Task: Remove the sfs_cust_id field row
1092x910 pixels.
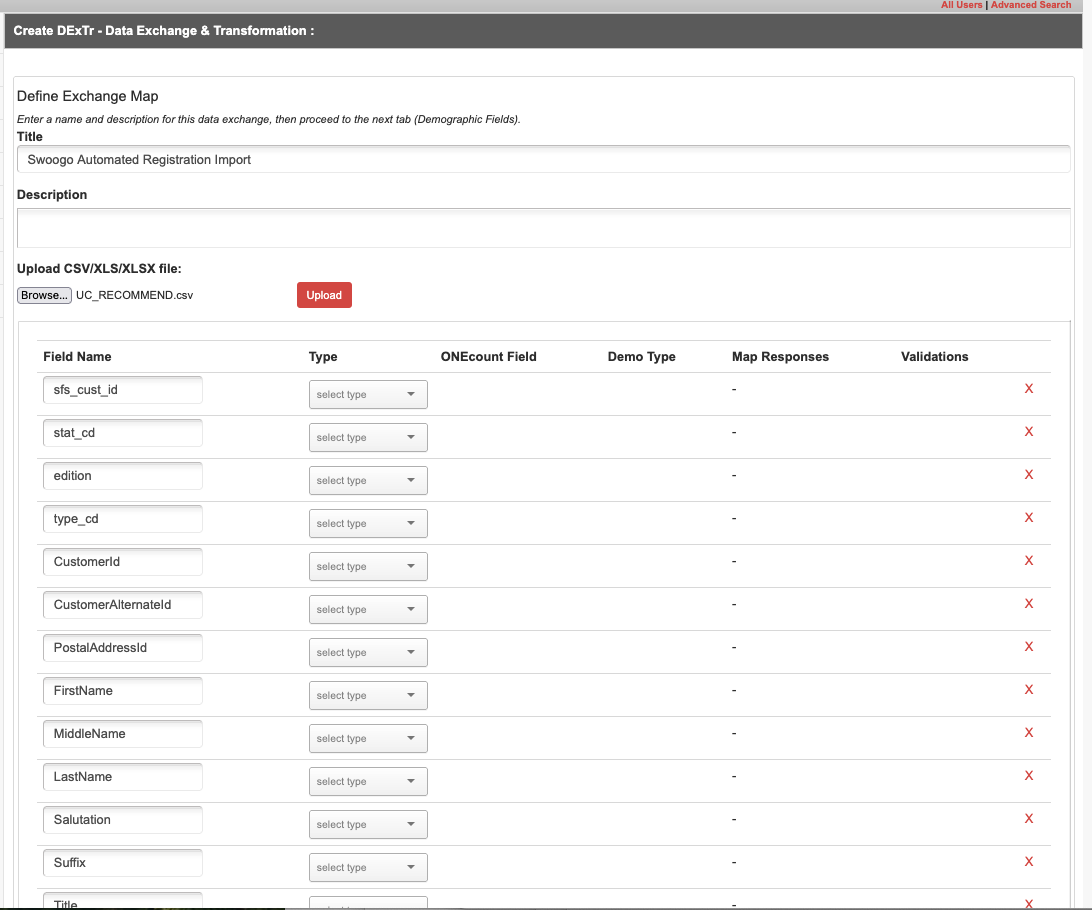Action: tap(1029, 389)
